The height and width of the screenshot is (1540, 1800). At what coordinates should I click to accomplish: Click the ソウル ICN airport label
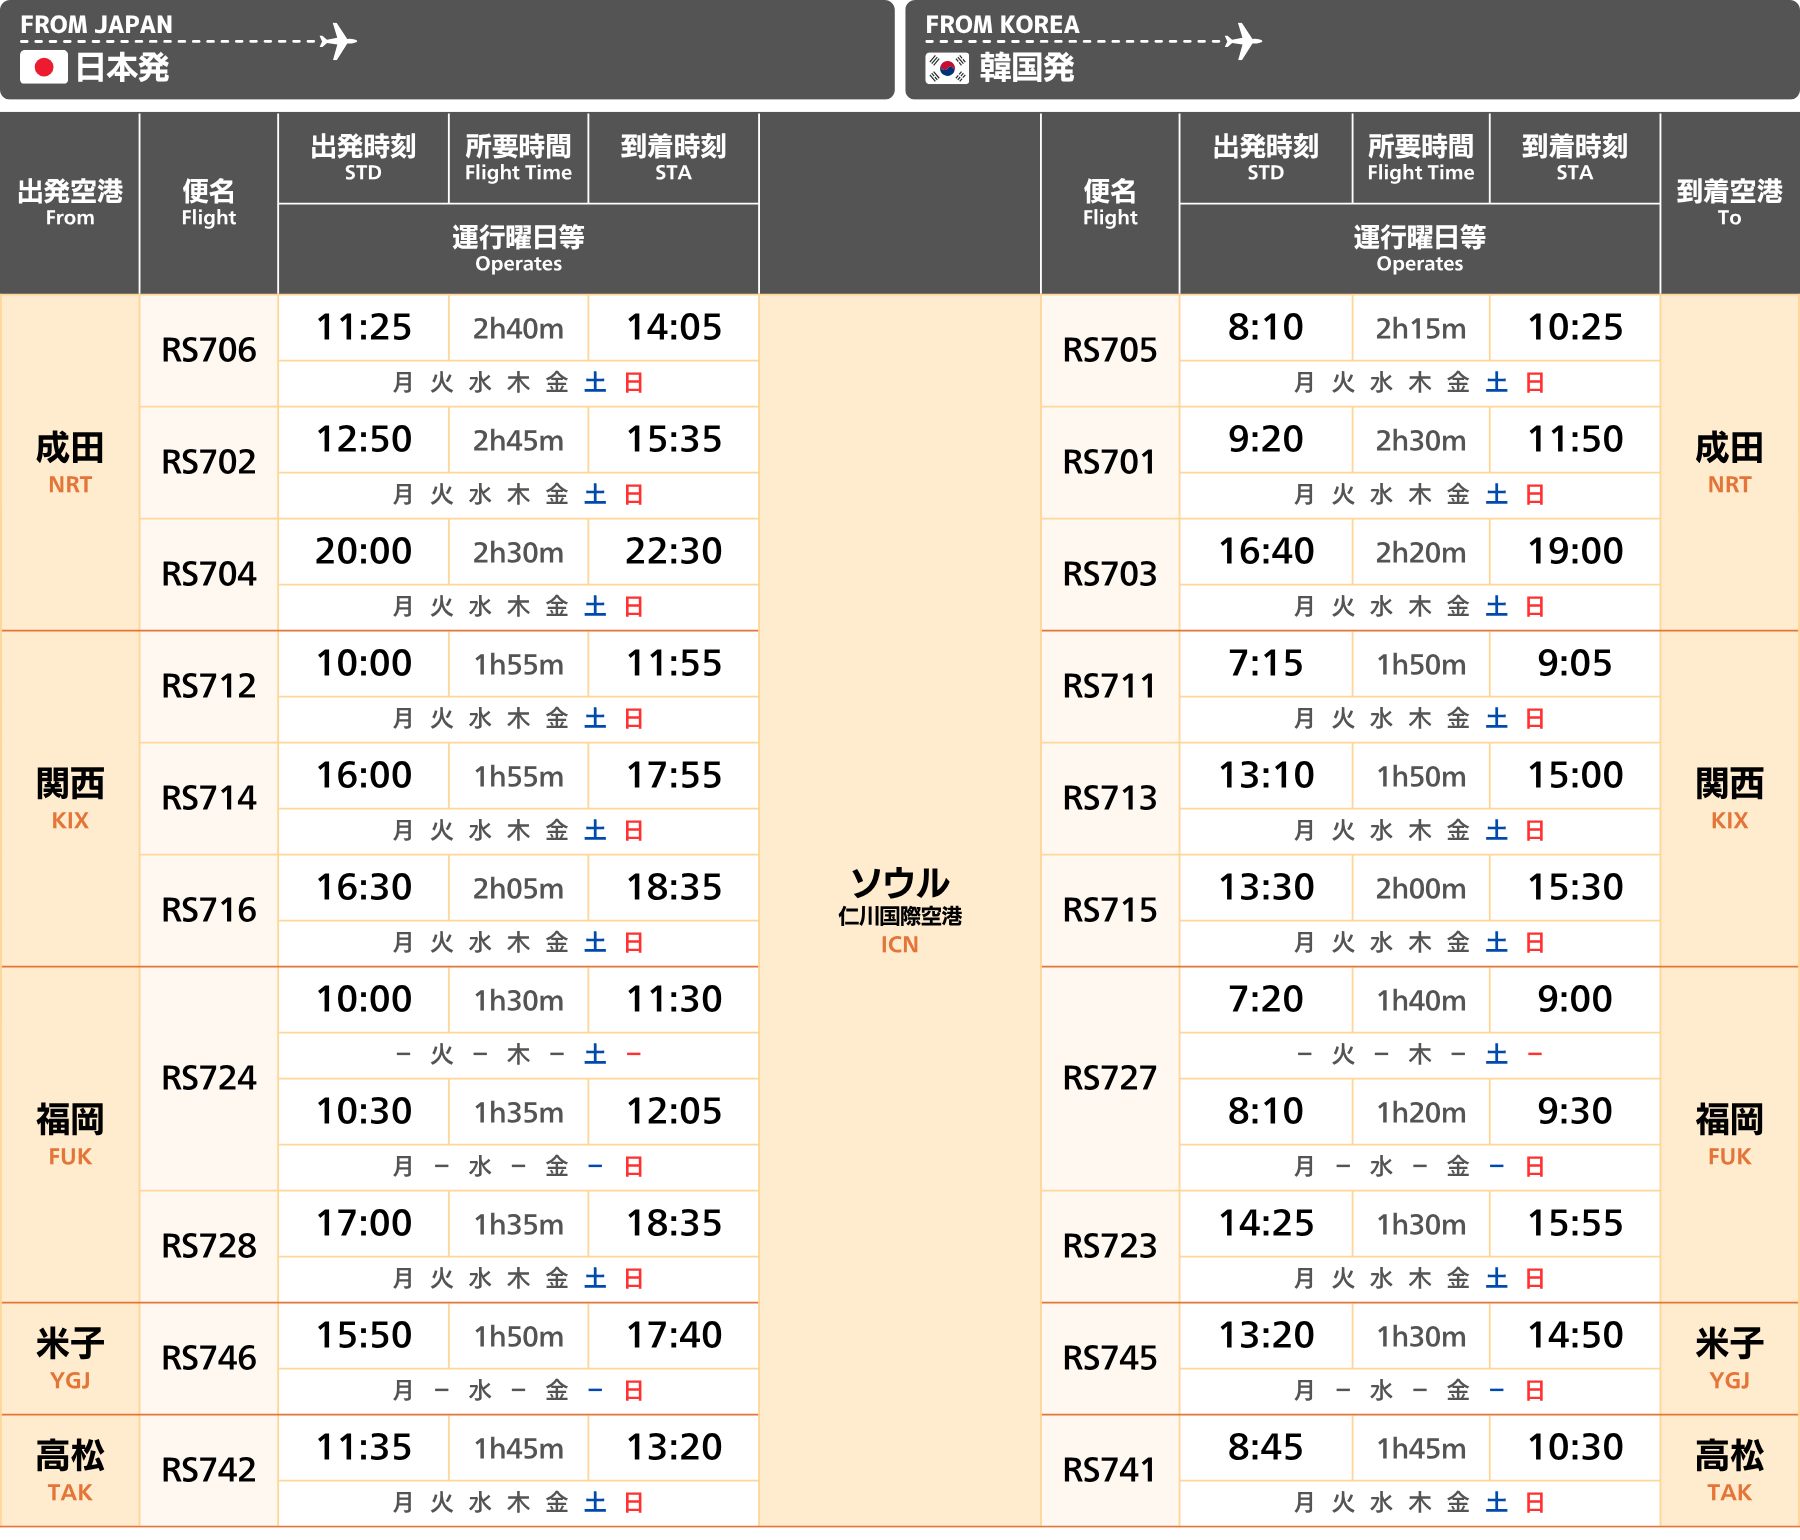click(x=899, y=909)
